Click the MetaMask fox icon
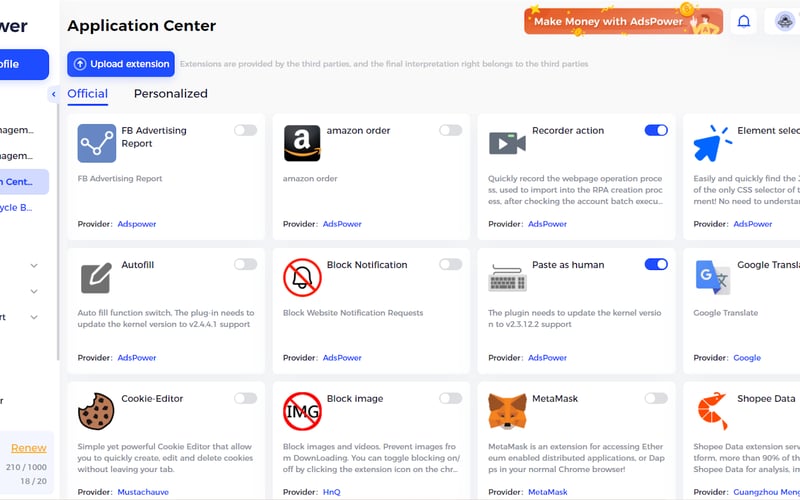 [507, 411]
